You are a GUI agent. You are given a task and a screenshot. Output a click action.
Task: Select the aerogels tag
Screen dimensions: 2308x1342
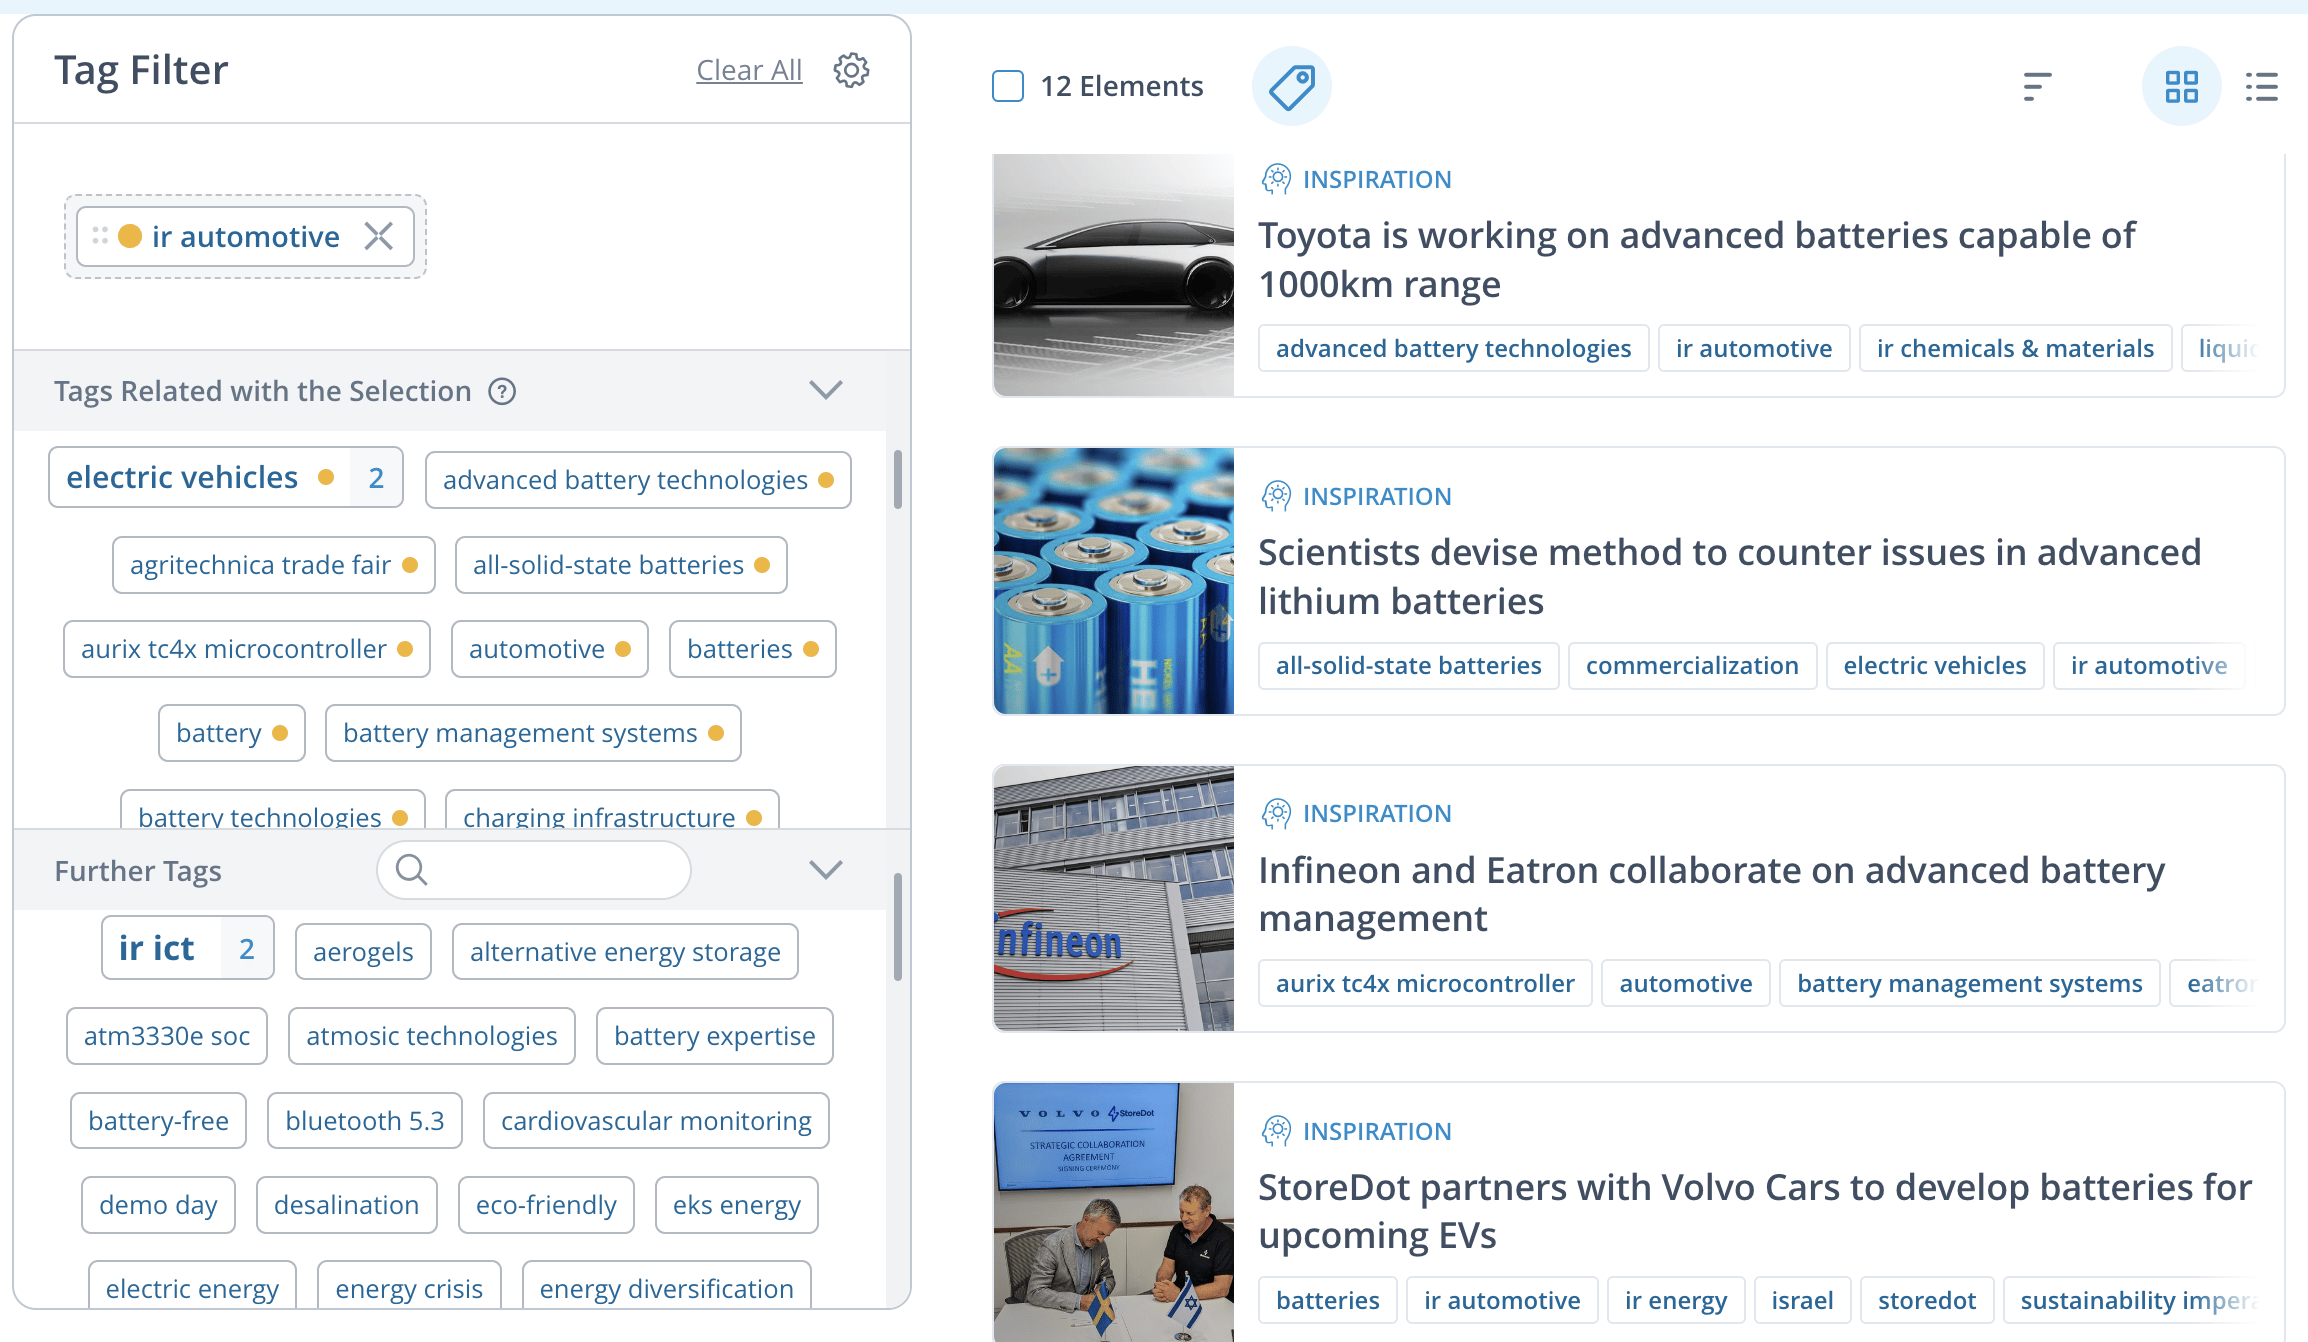pos(363,951)
